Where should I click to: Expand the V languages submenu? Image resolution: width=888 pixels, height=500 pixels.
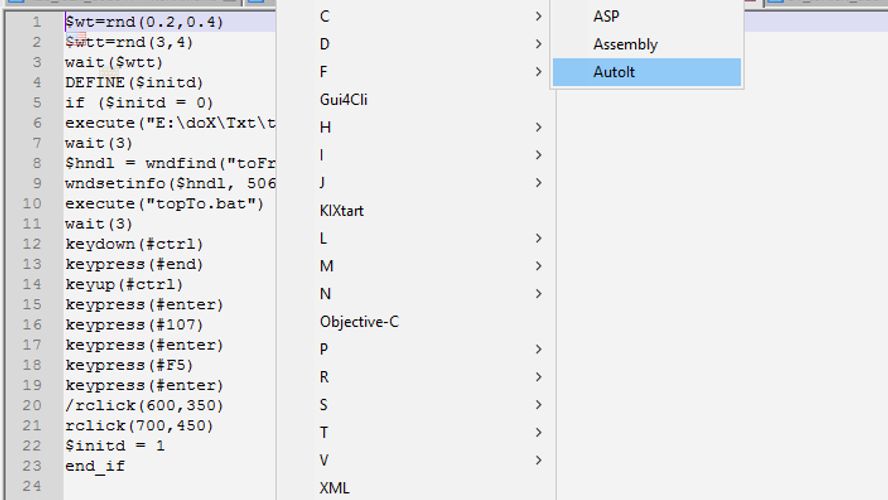point(539,460)
